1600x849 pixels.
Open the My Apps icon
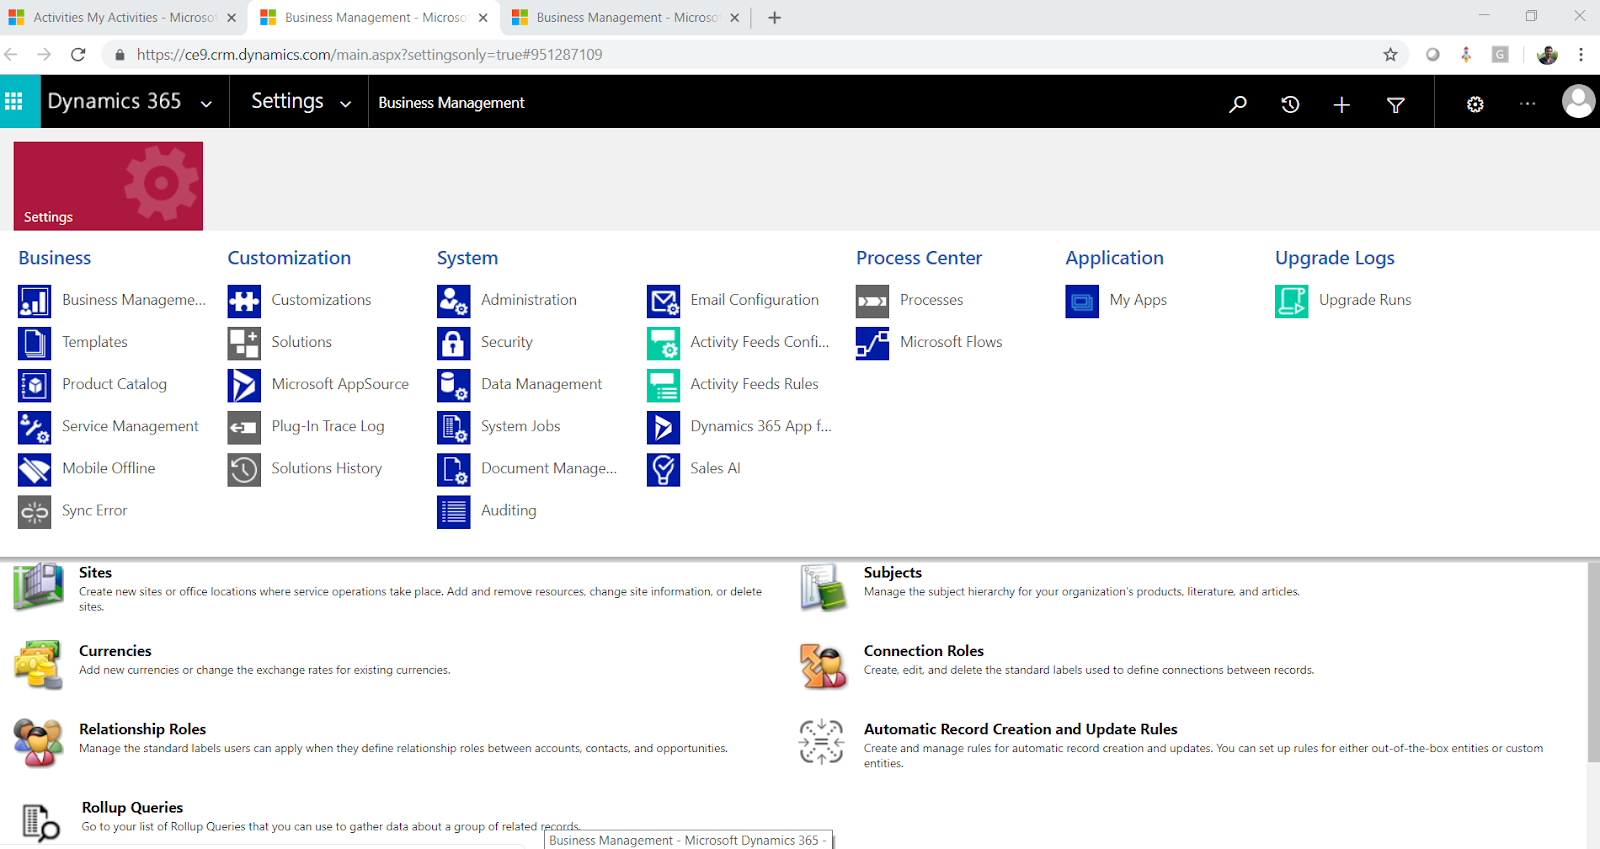click(1082, 301)
